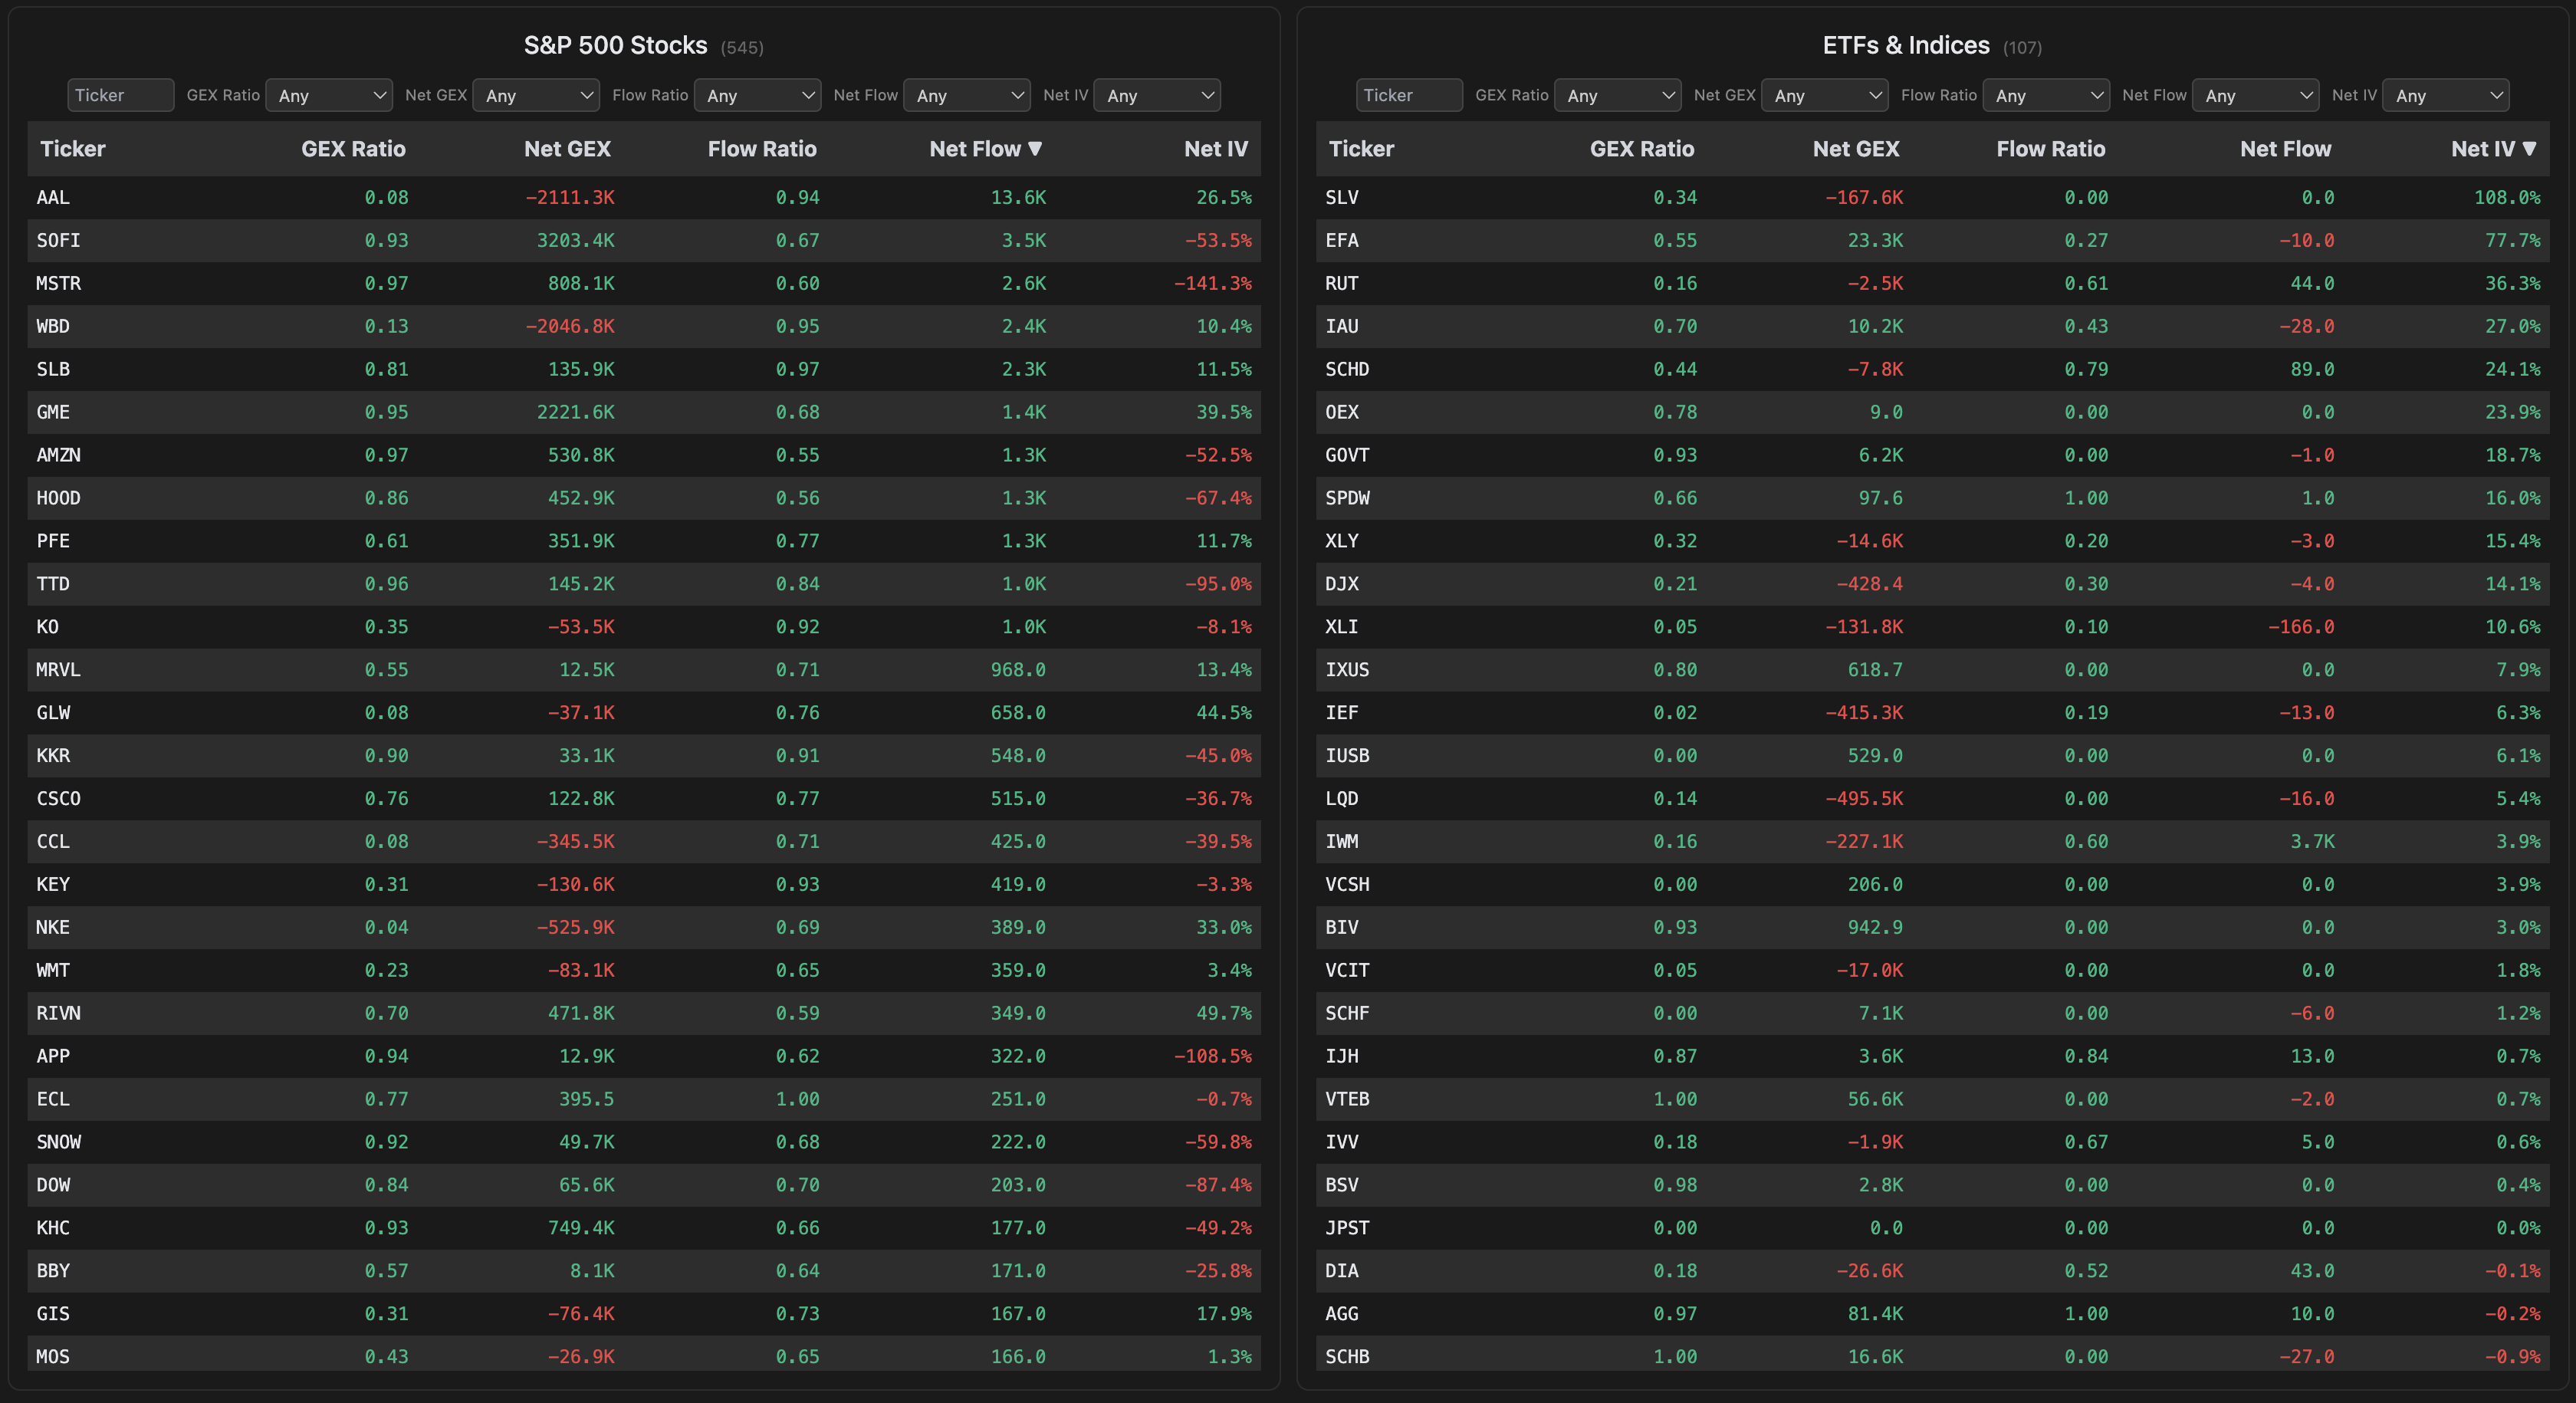
Task: Click the ETFs & Indices panel title
Action: point(1906,45)
